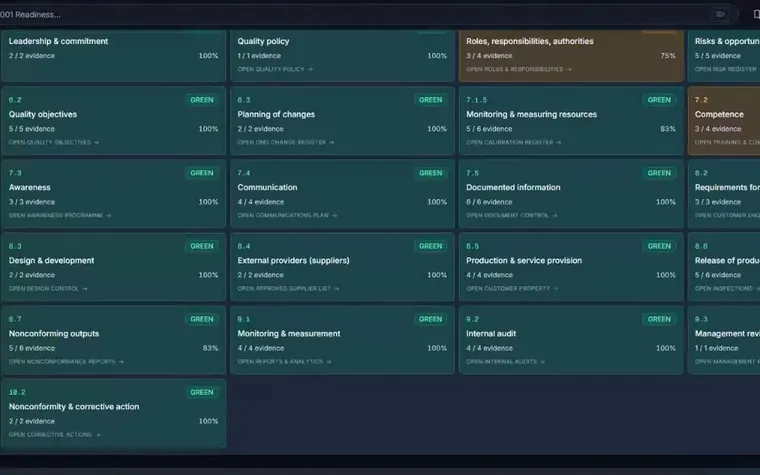
Task: Select the 'Leadership & commitment' card title
Action: pos(58,41)
